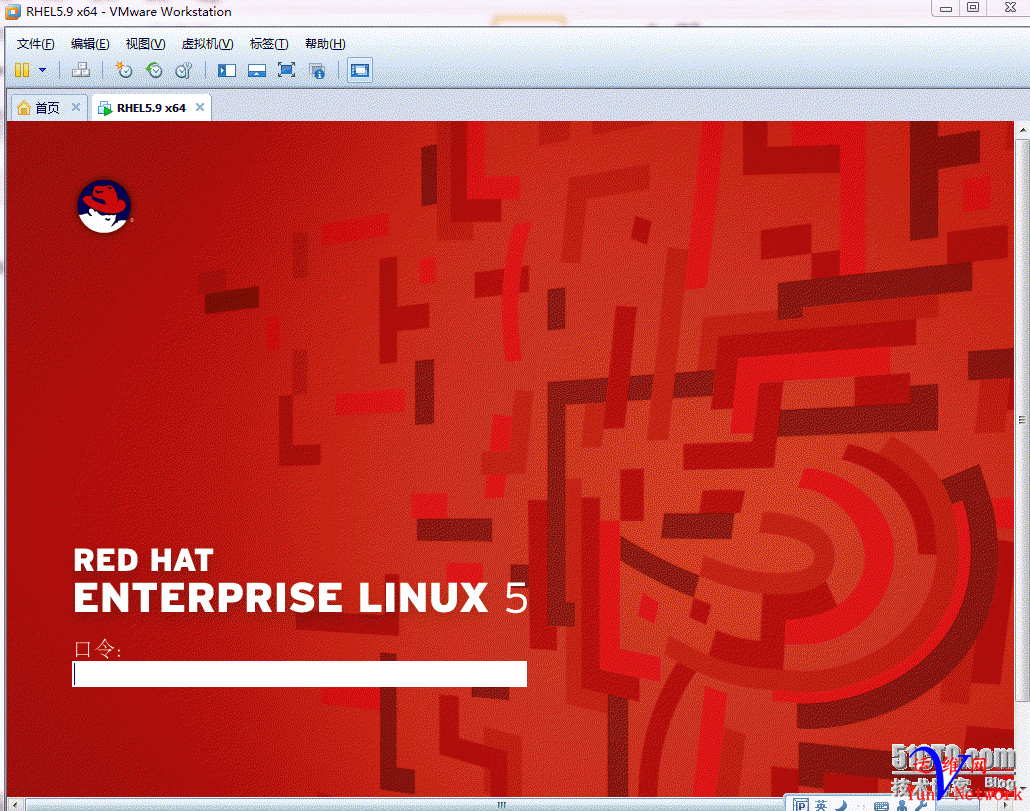
Task: Open the 文件(F) menu
Action: (35, 44)
